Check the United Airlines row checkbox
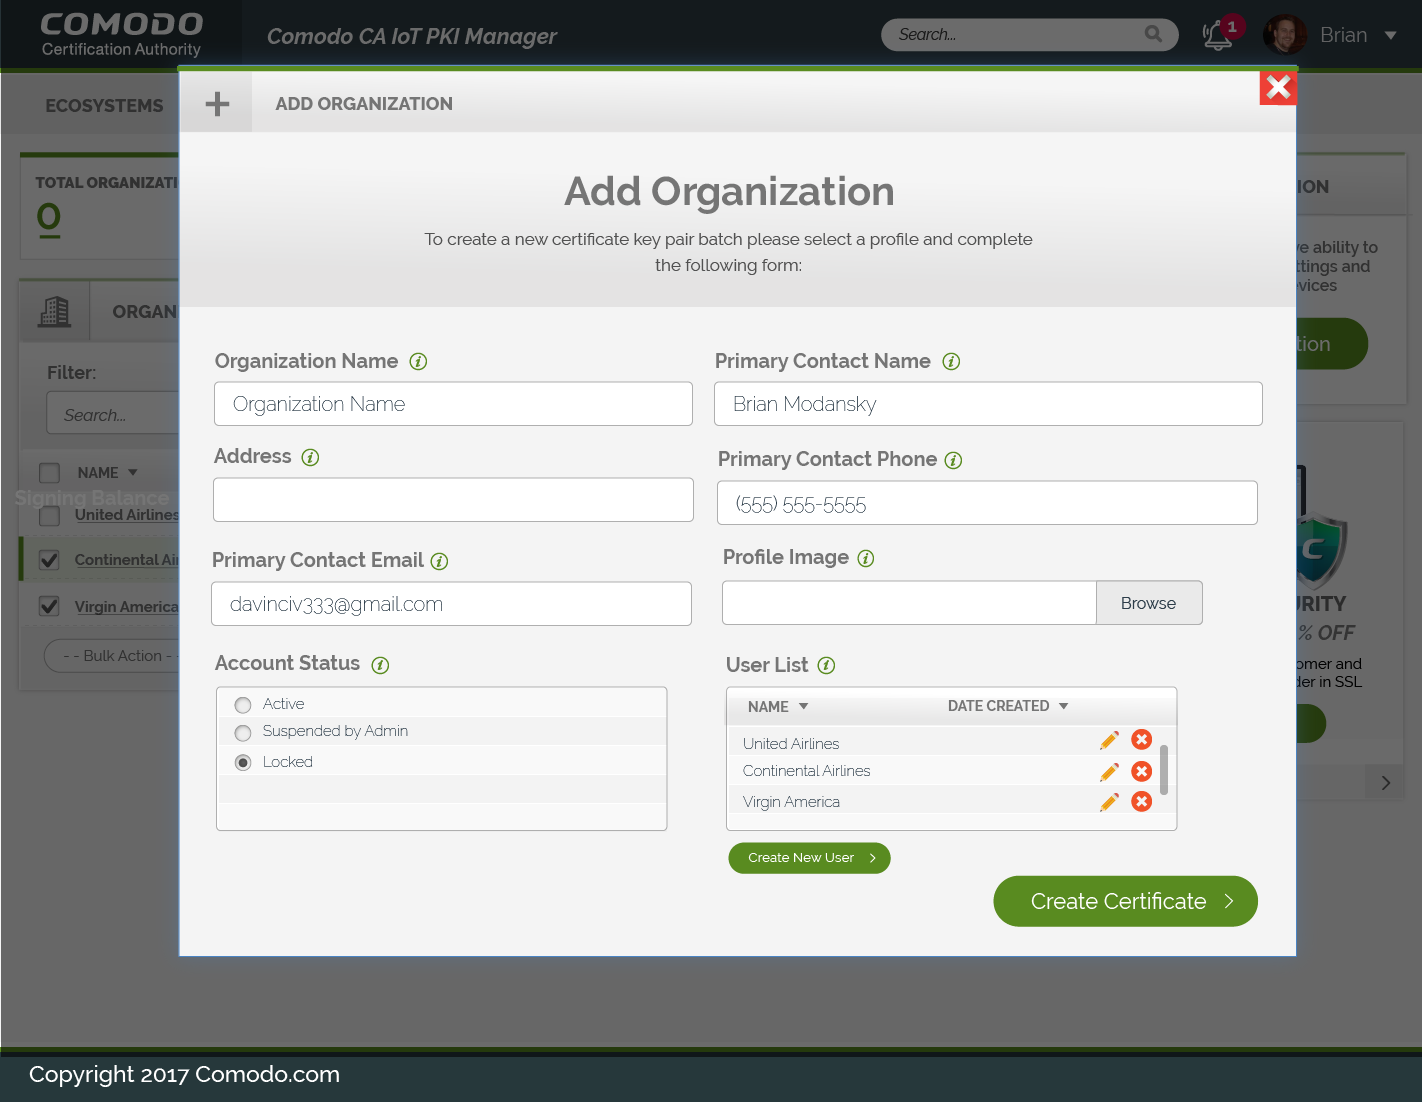The image size is (1422, 1103). (49, 516)
